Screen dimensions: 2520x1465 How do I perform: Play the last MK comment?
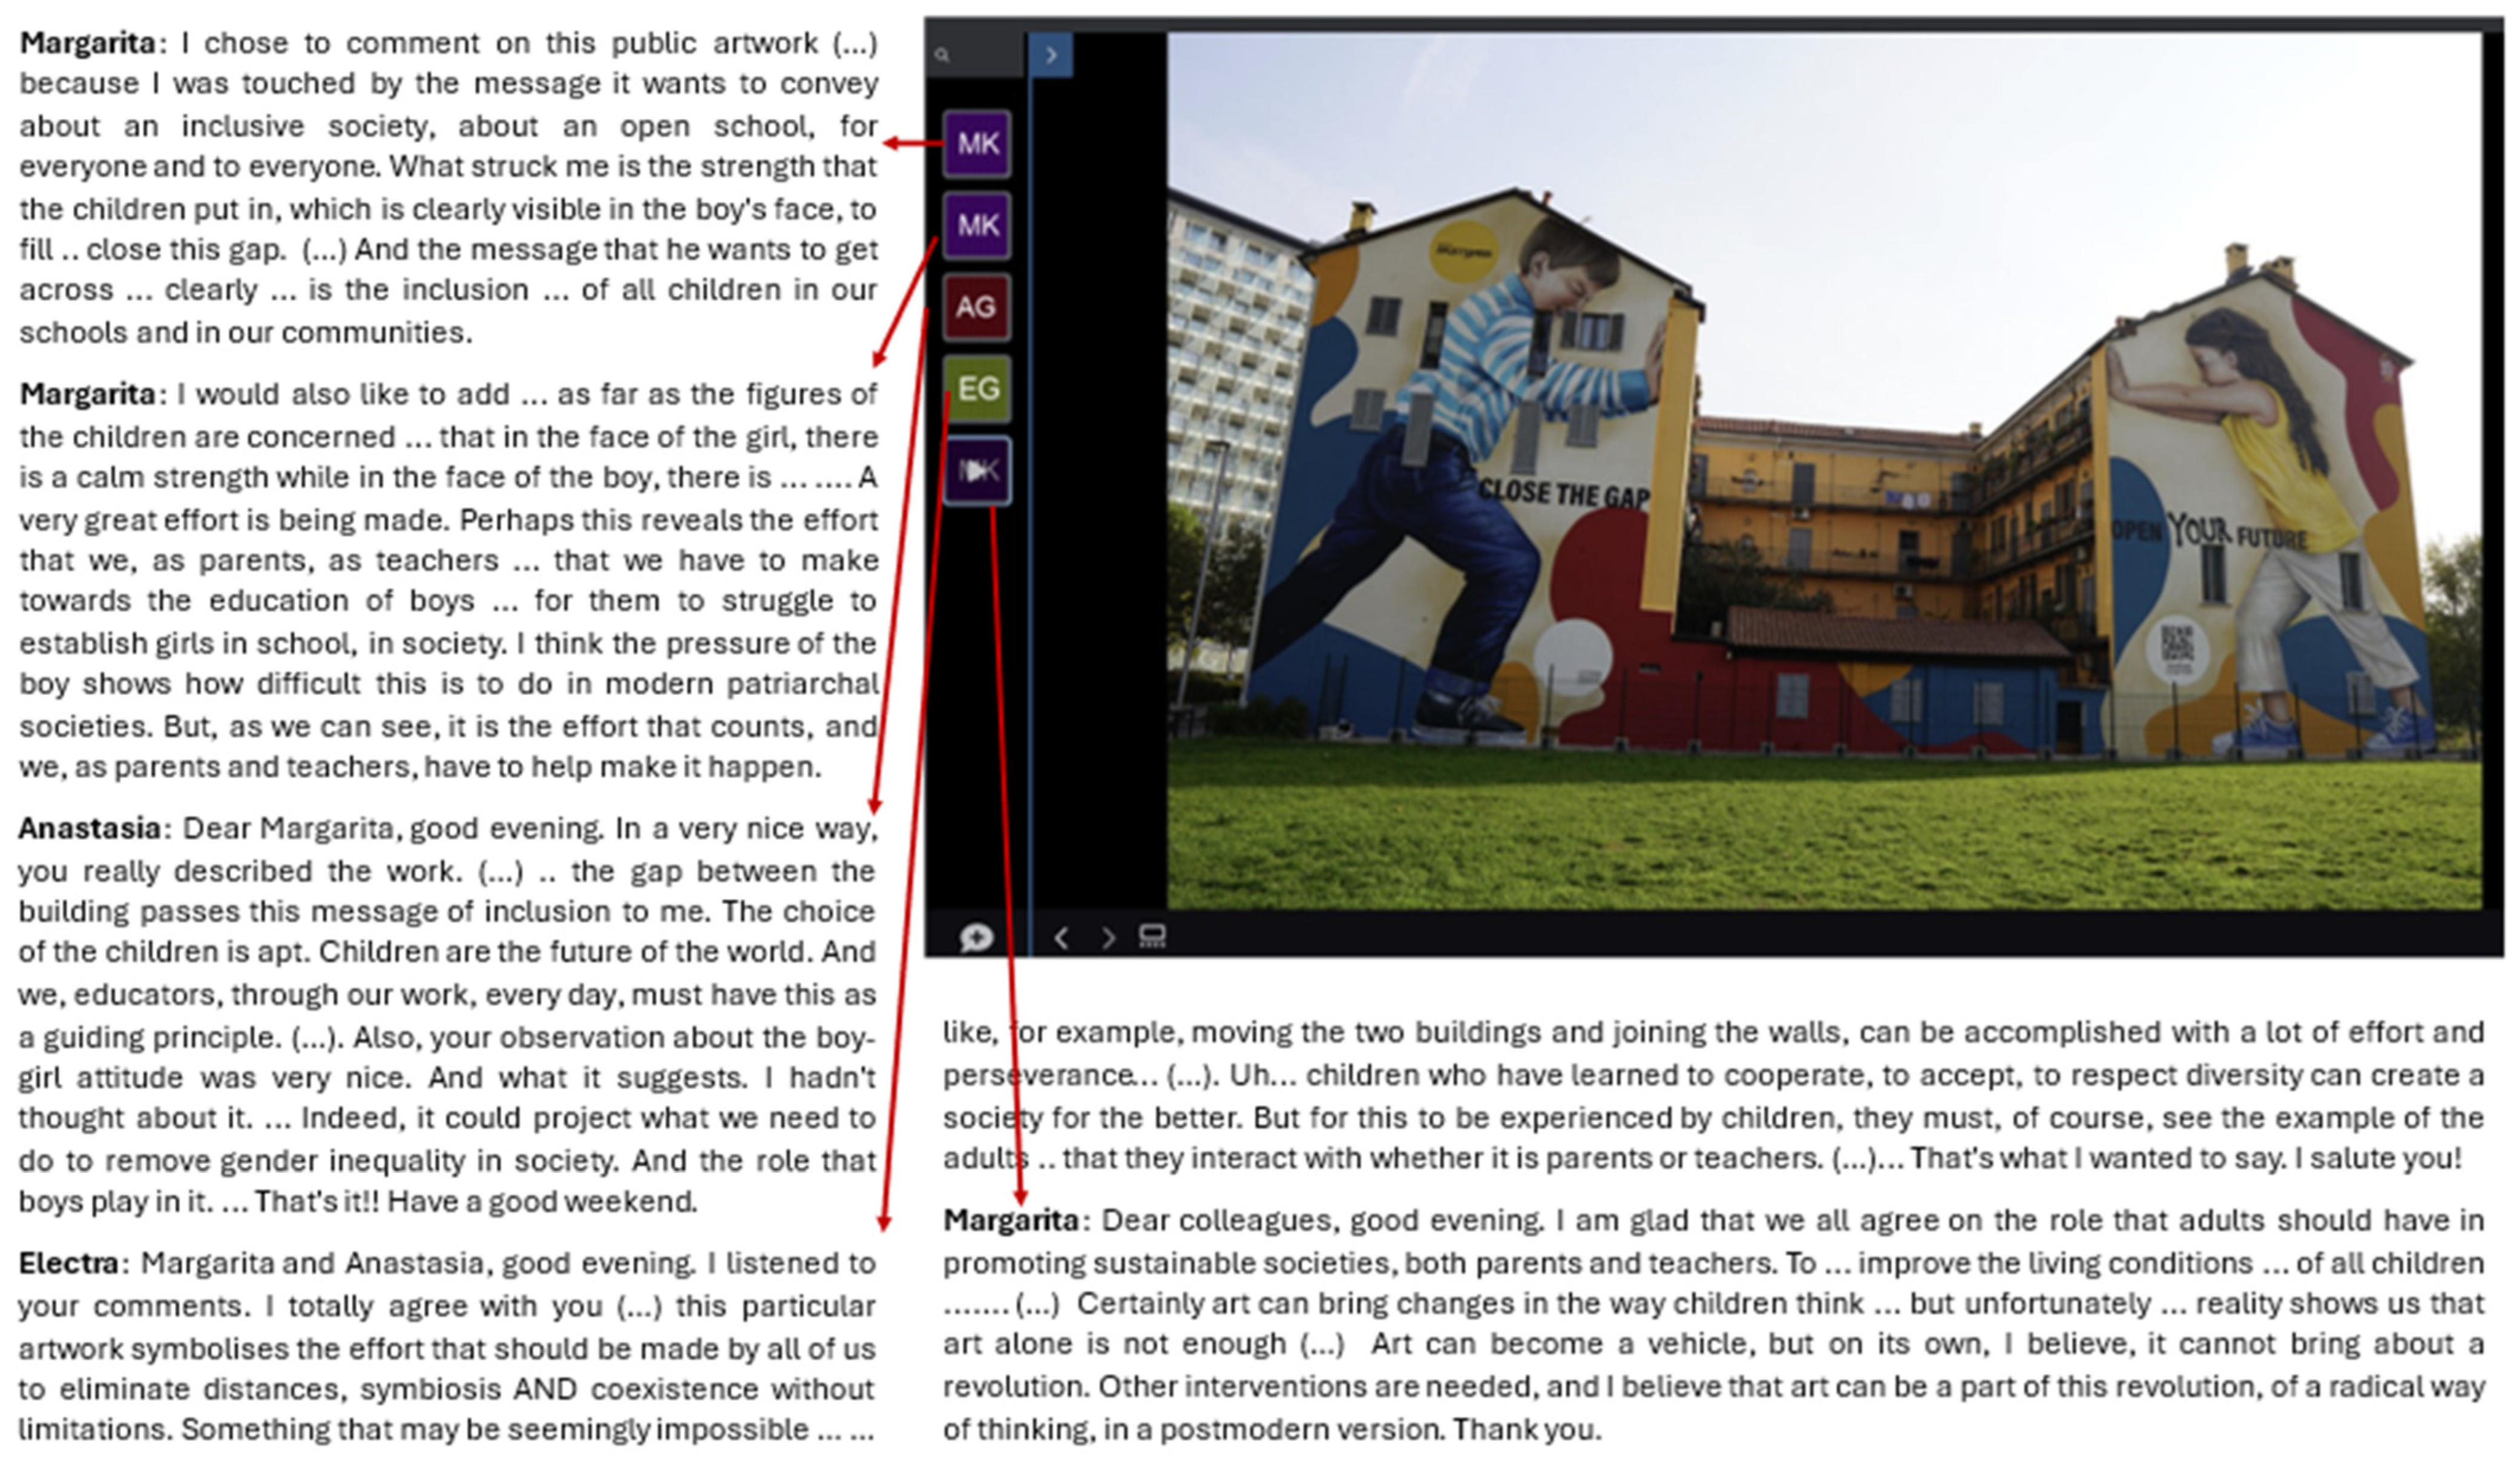coord(977,470)
